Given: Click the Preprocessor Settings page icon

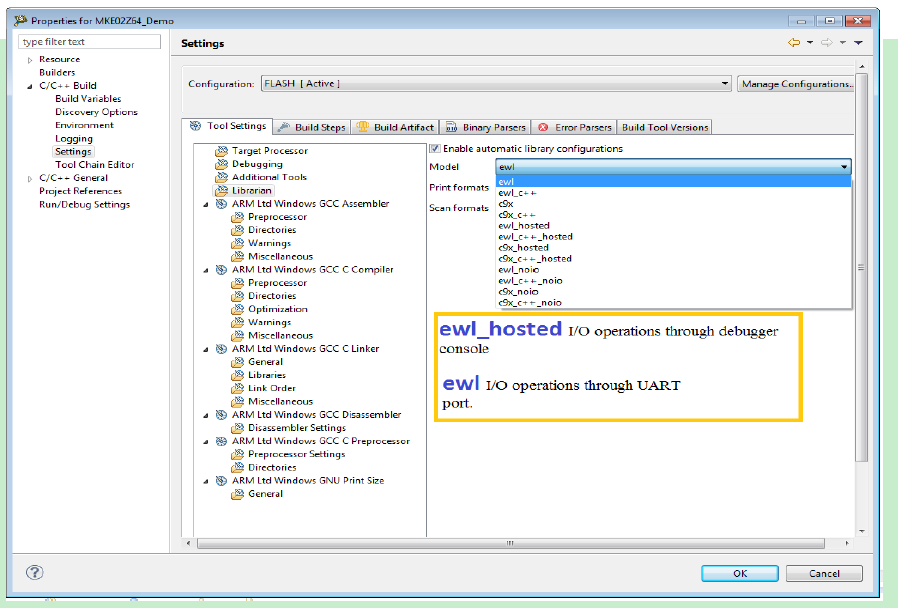Looking at the screenshot, I should click(237, 454).
